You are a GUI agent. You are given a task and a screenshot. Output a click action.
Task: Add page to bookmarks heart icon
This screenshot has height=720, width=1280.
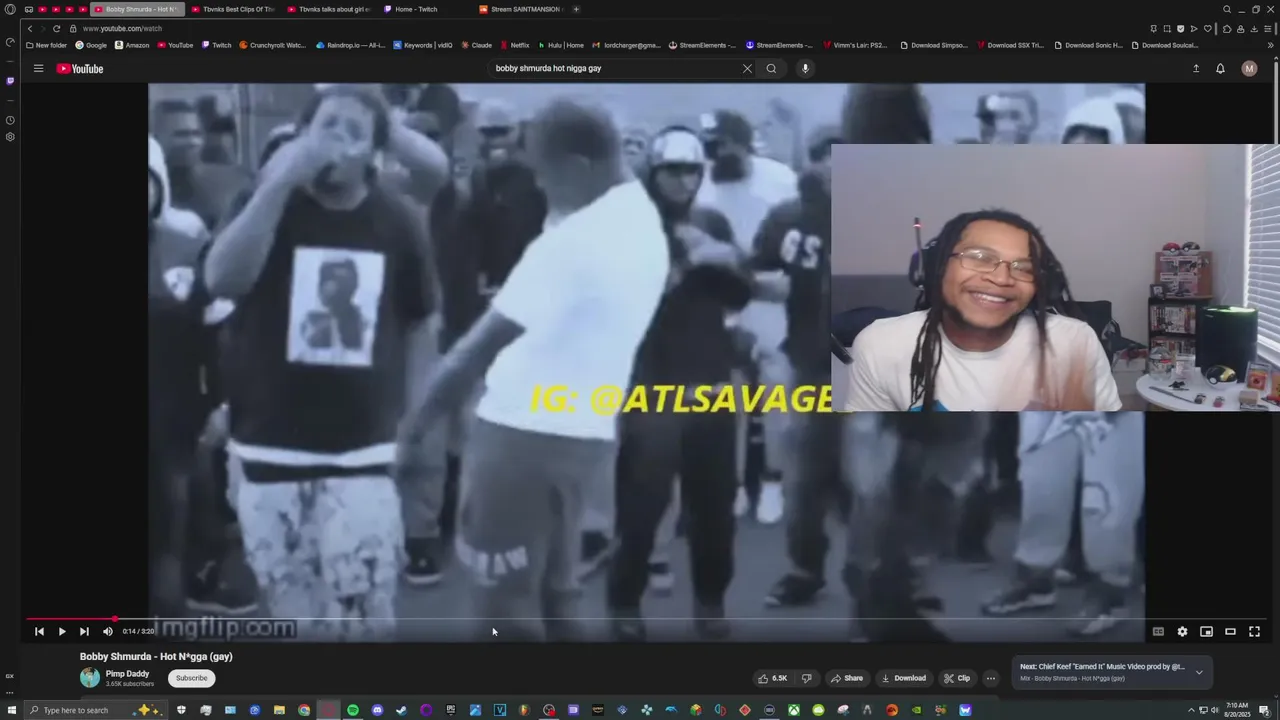pyautogui.click(x=1207, y=28)
